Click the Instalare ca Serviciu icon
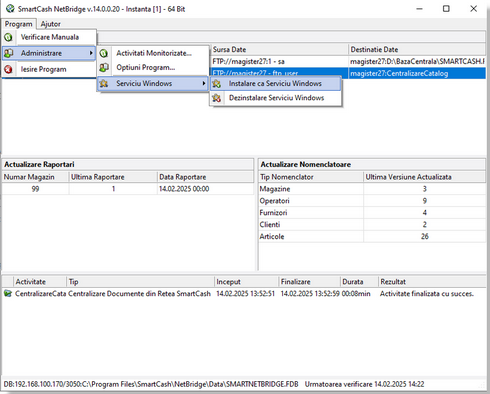The width and height of the screenshot is (490, 394). [217, 84]
